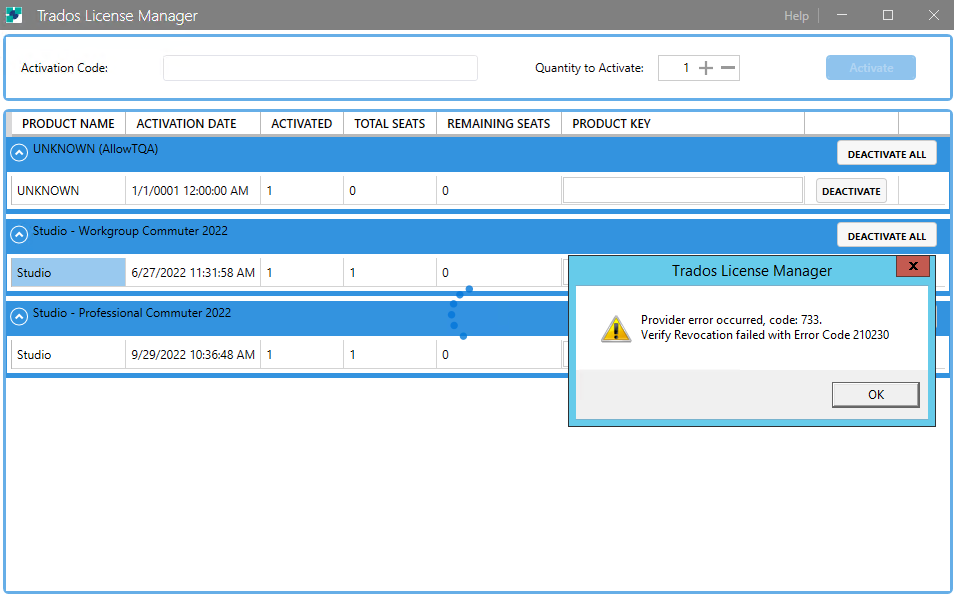
Task: Deactivate the UNKNOWN license row
Action: coord(851,191)
